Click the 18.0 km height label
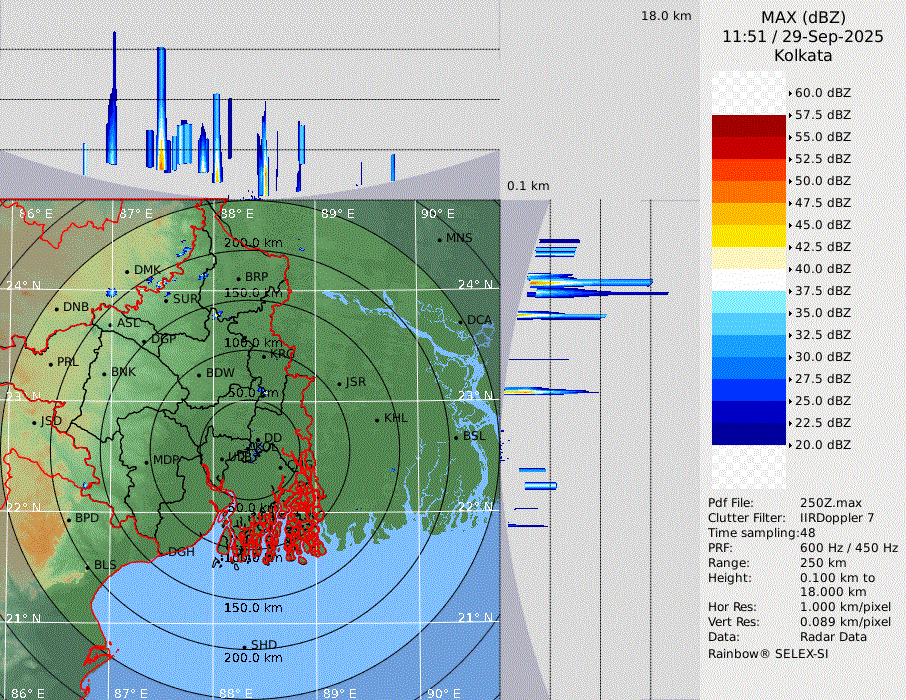Viewport: 906px width, 700px height. (666, 16)
